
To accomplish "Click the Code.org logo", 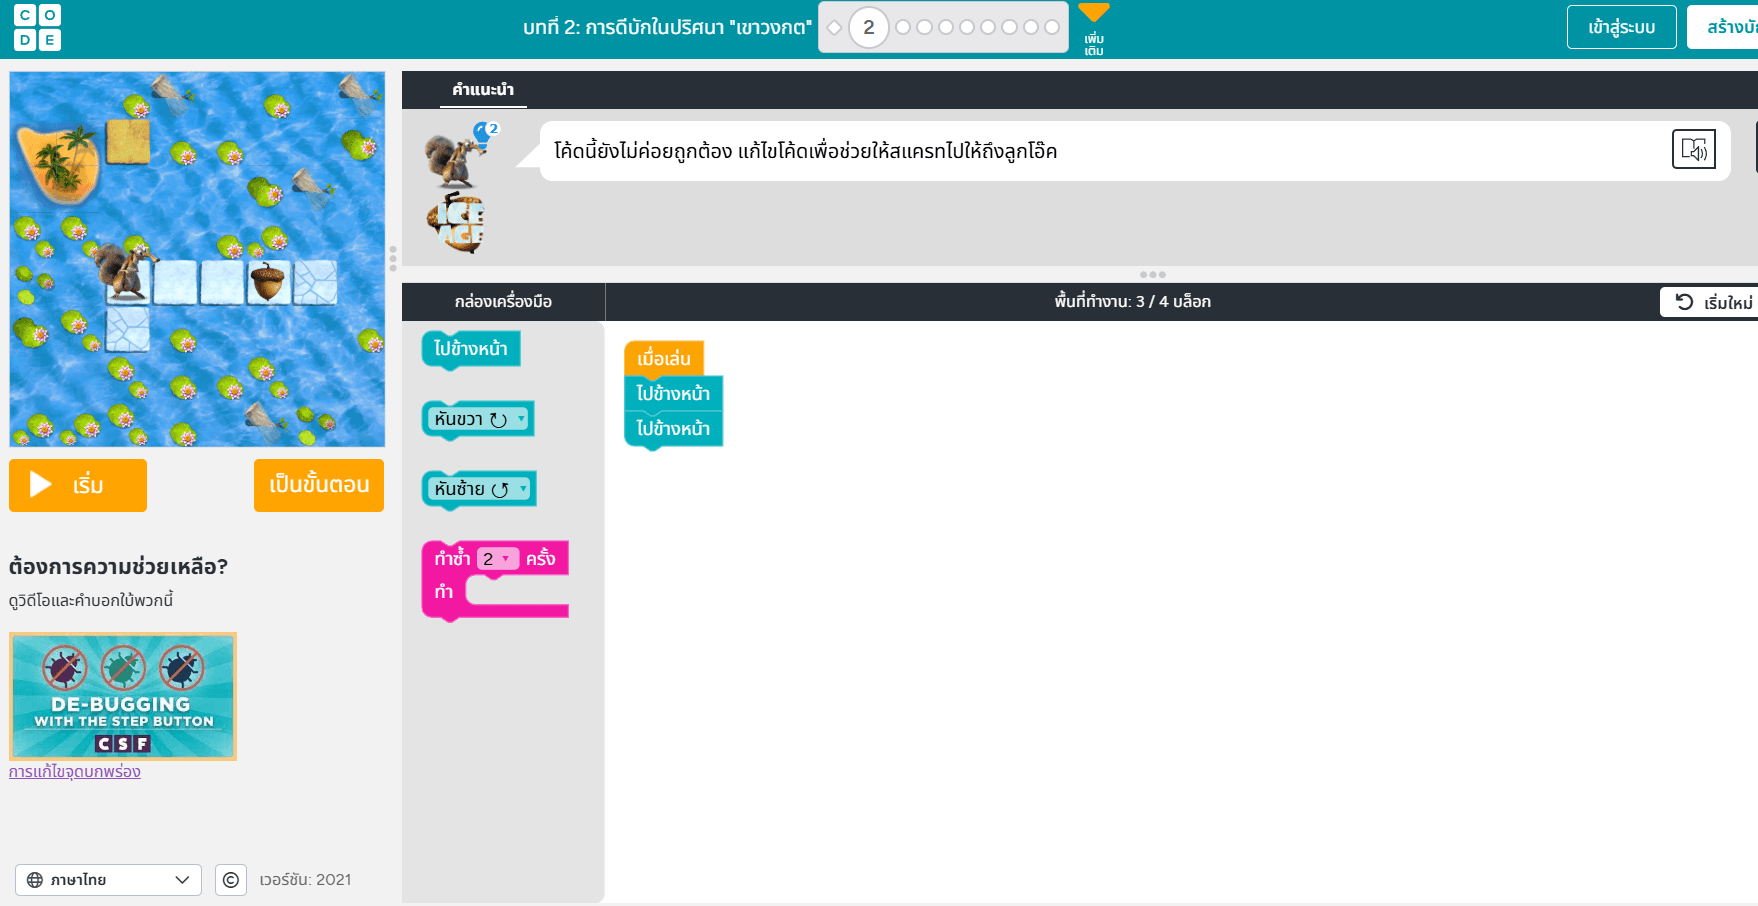I will tap(38, 27).
